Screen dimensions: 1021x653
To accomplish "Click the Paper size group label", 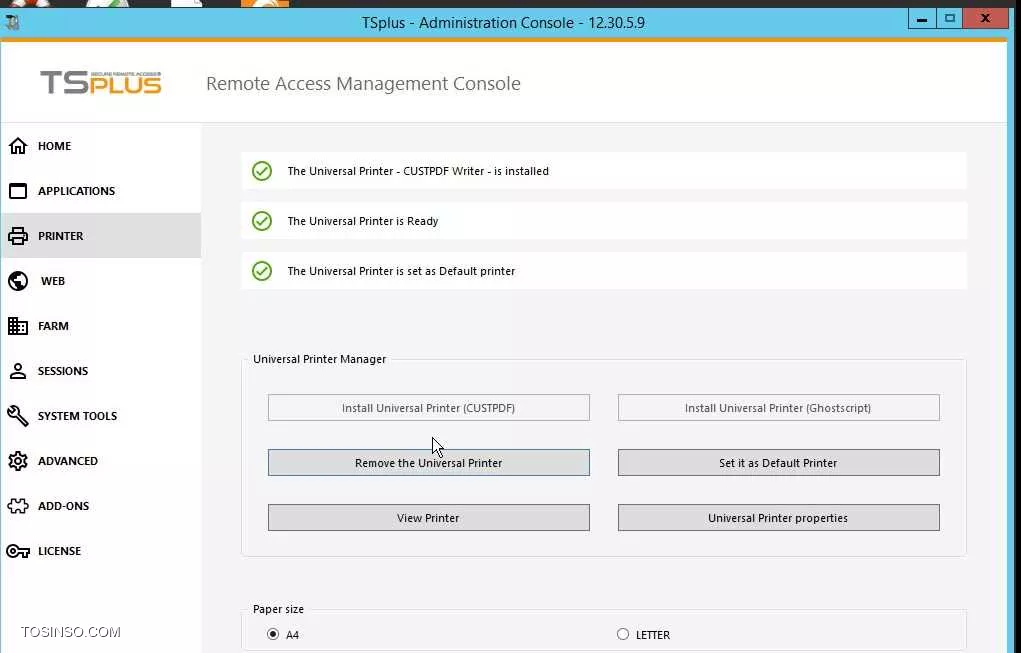I will coord(278,609).
